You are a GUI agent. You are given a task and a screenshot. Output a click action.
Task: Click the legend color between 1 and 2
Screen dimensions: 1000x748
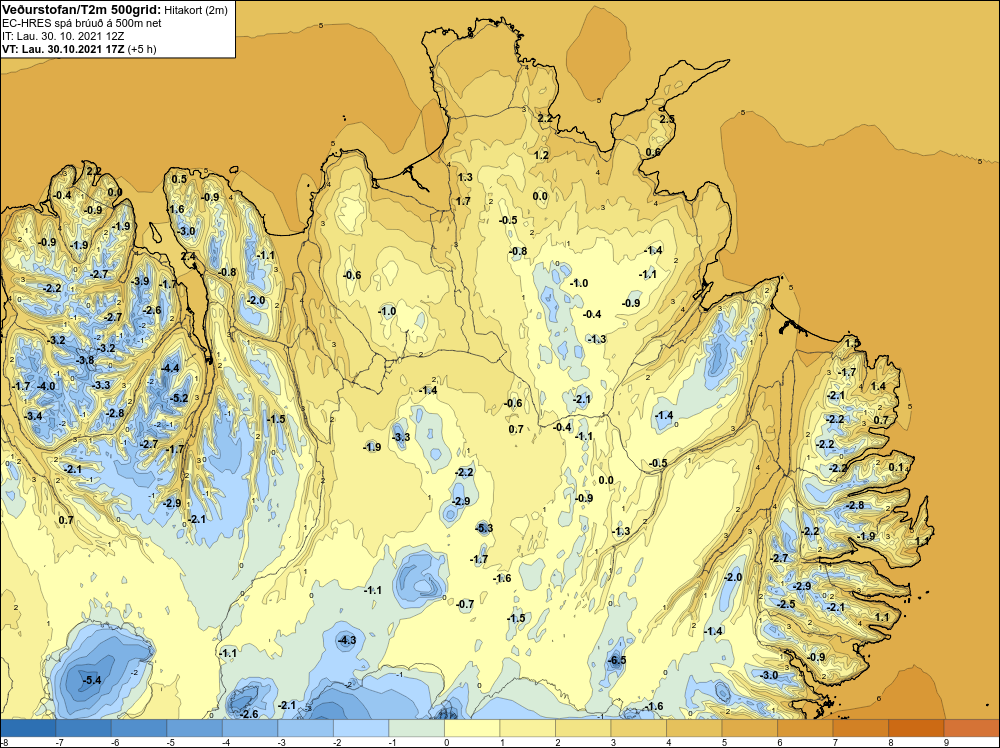click(527, 728)
